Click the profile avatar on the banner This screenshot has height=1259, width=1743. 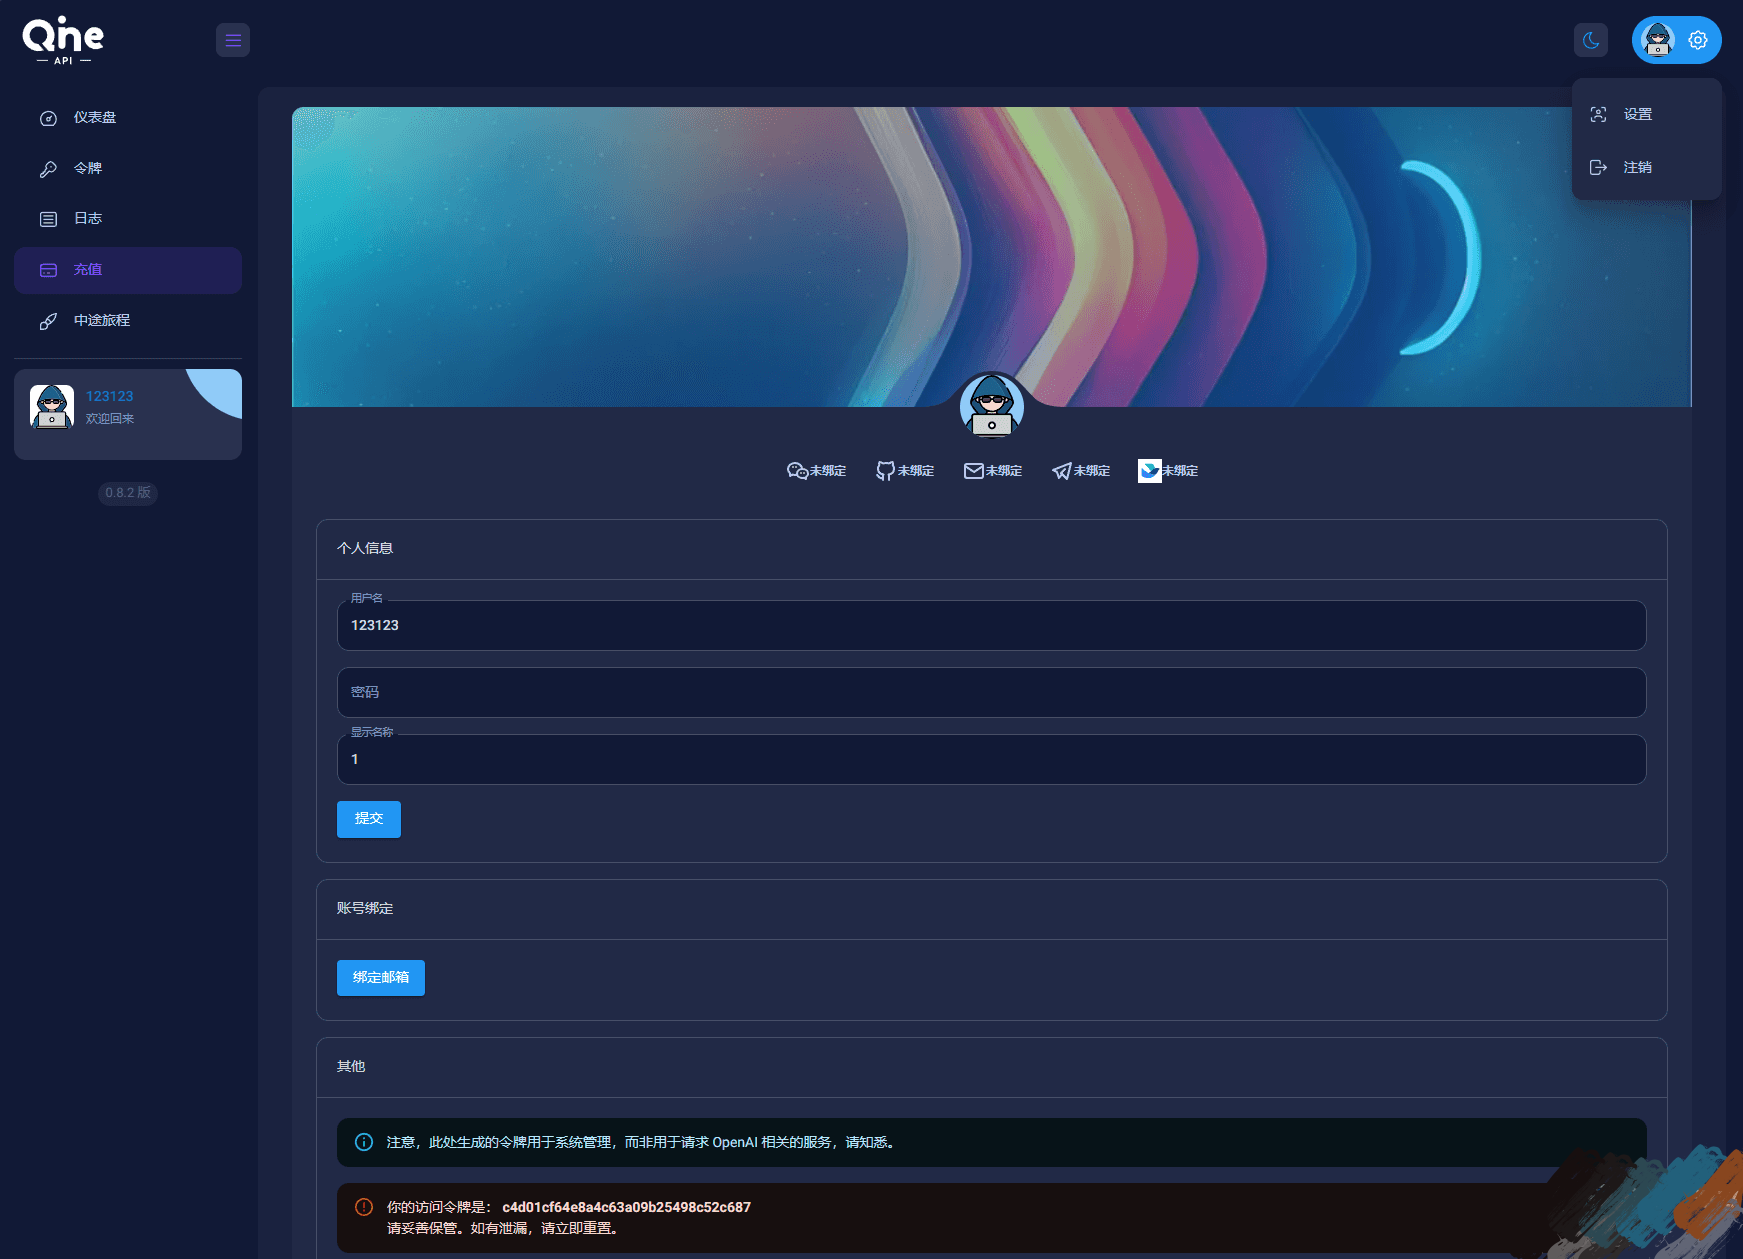click(992, 407)
